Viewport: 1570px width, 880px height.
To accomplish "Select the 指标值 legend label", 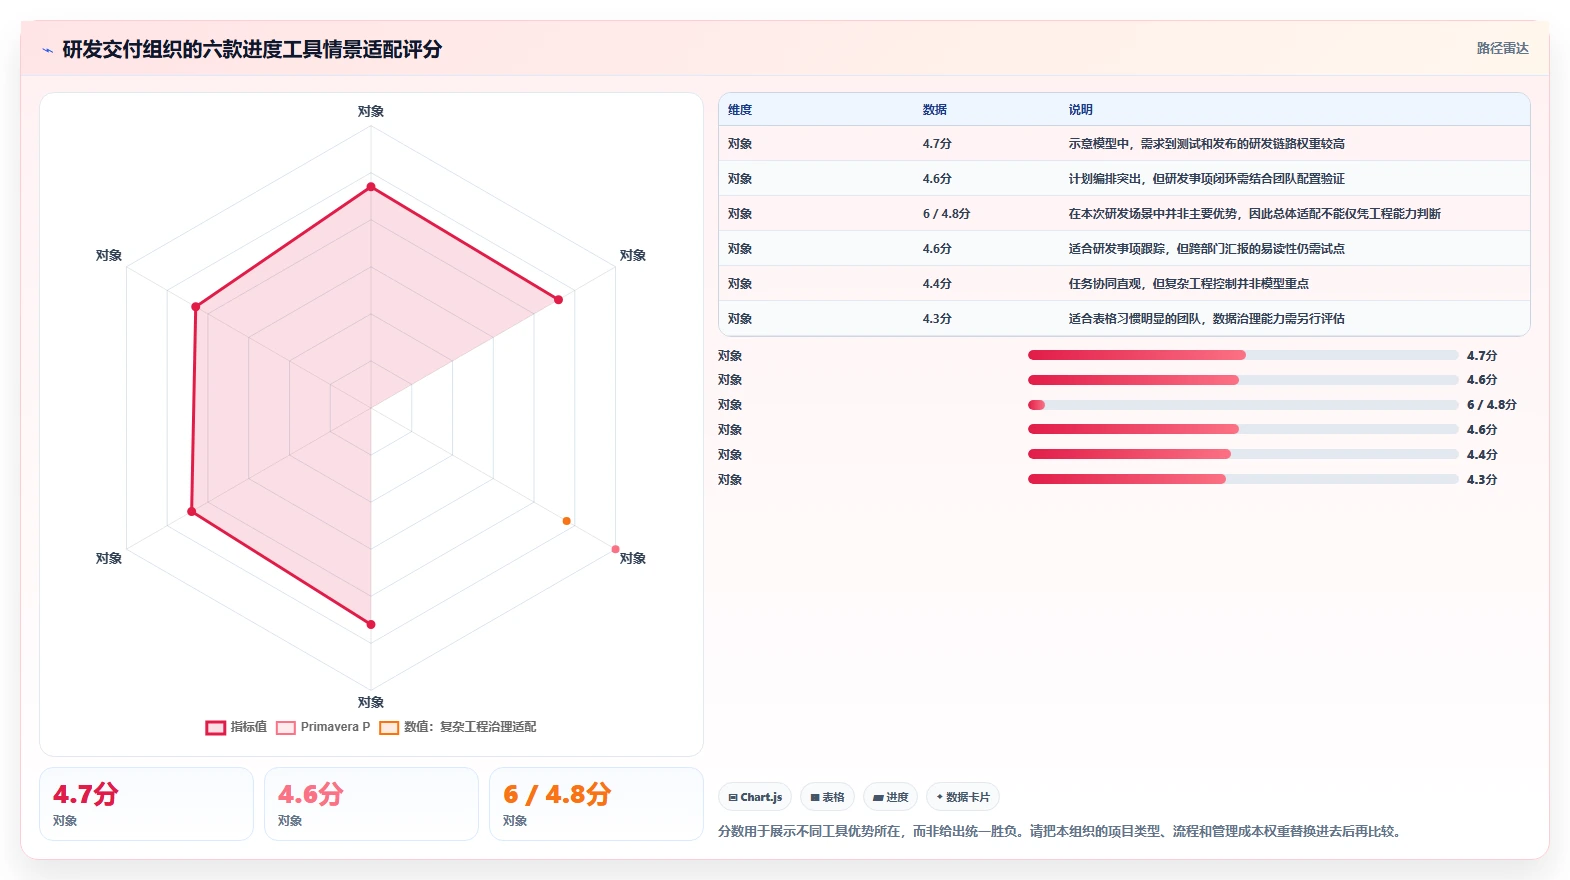I will pyautogui.click(x=249, y=727).
